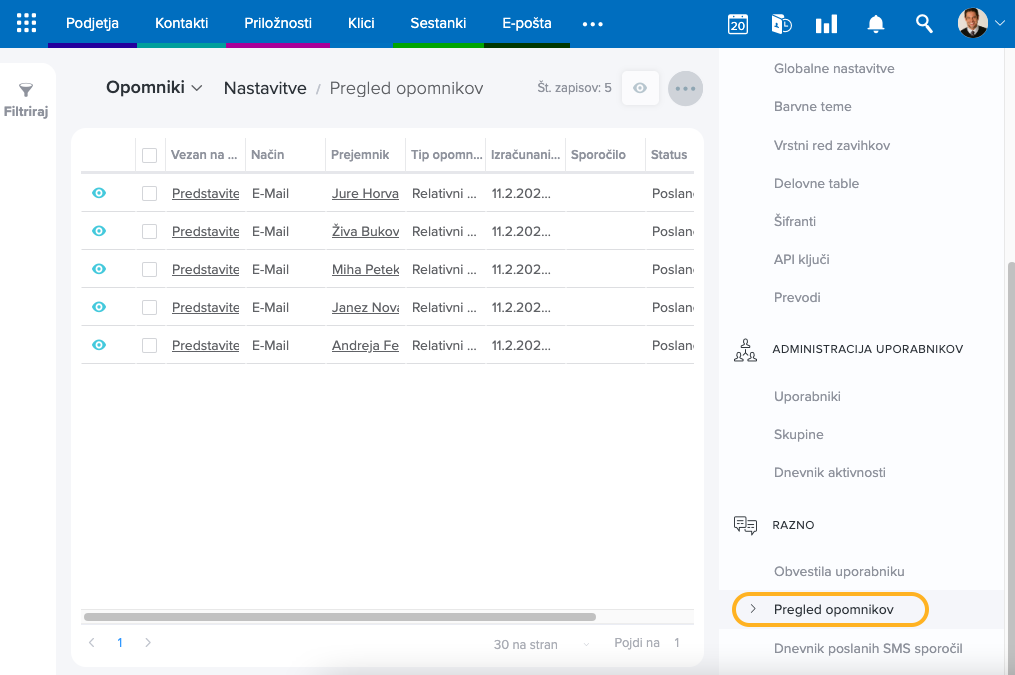1015x675 pixels.
Task: Open the calendar icon in top bar
Action: pyautogui.click(x=738, y=24)
